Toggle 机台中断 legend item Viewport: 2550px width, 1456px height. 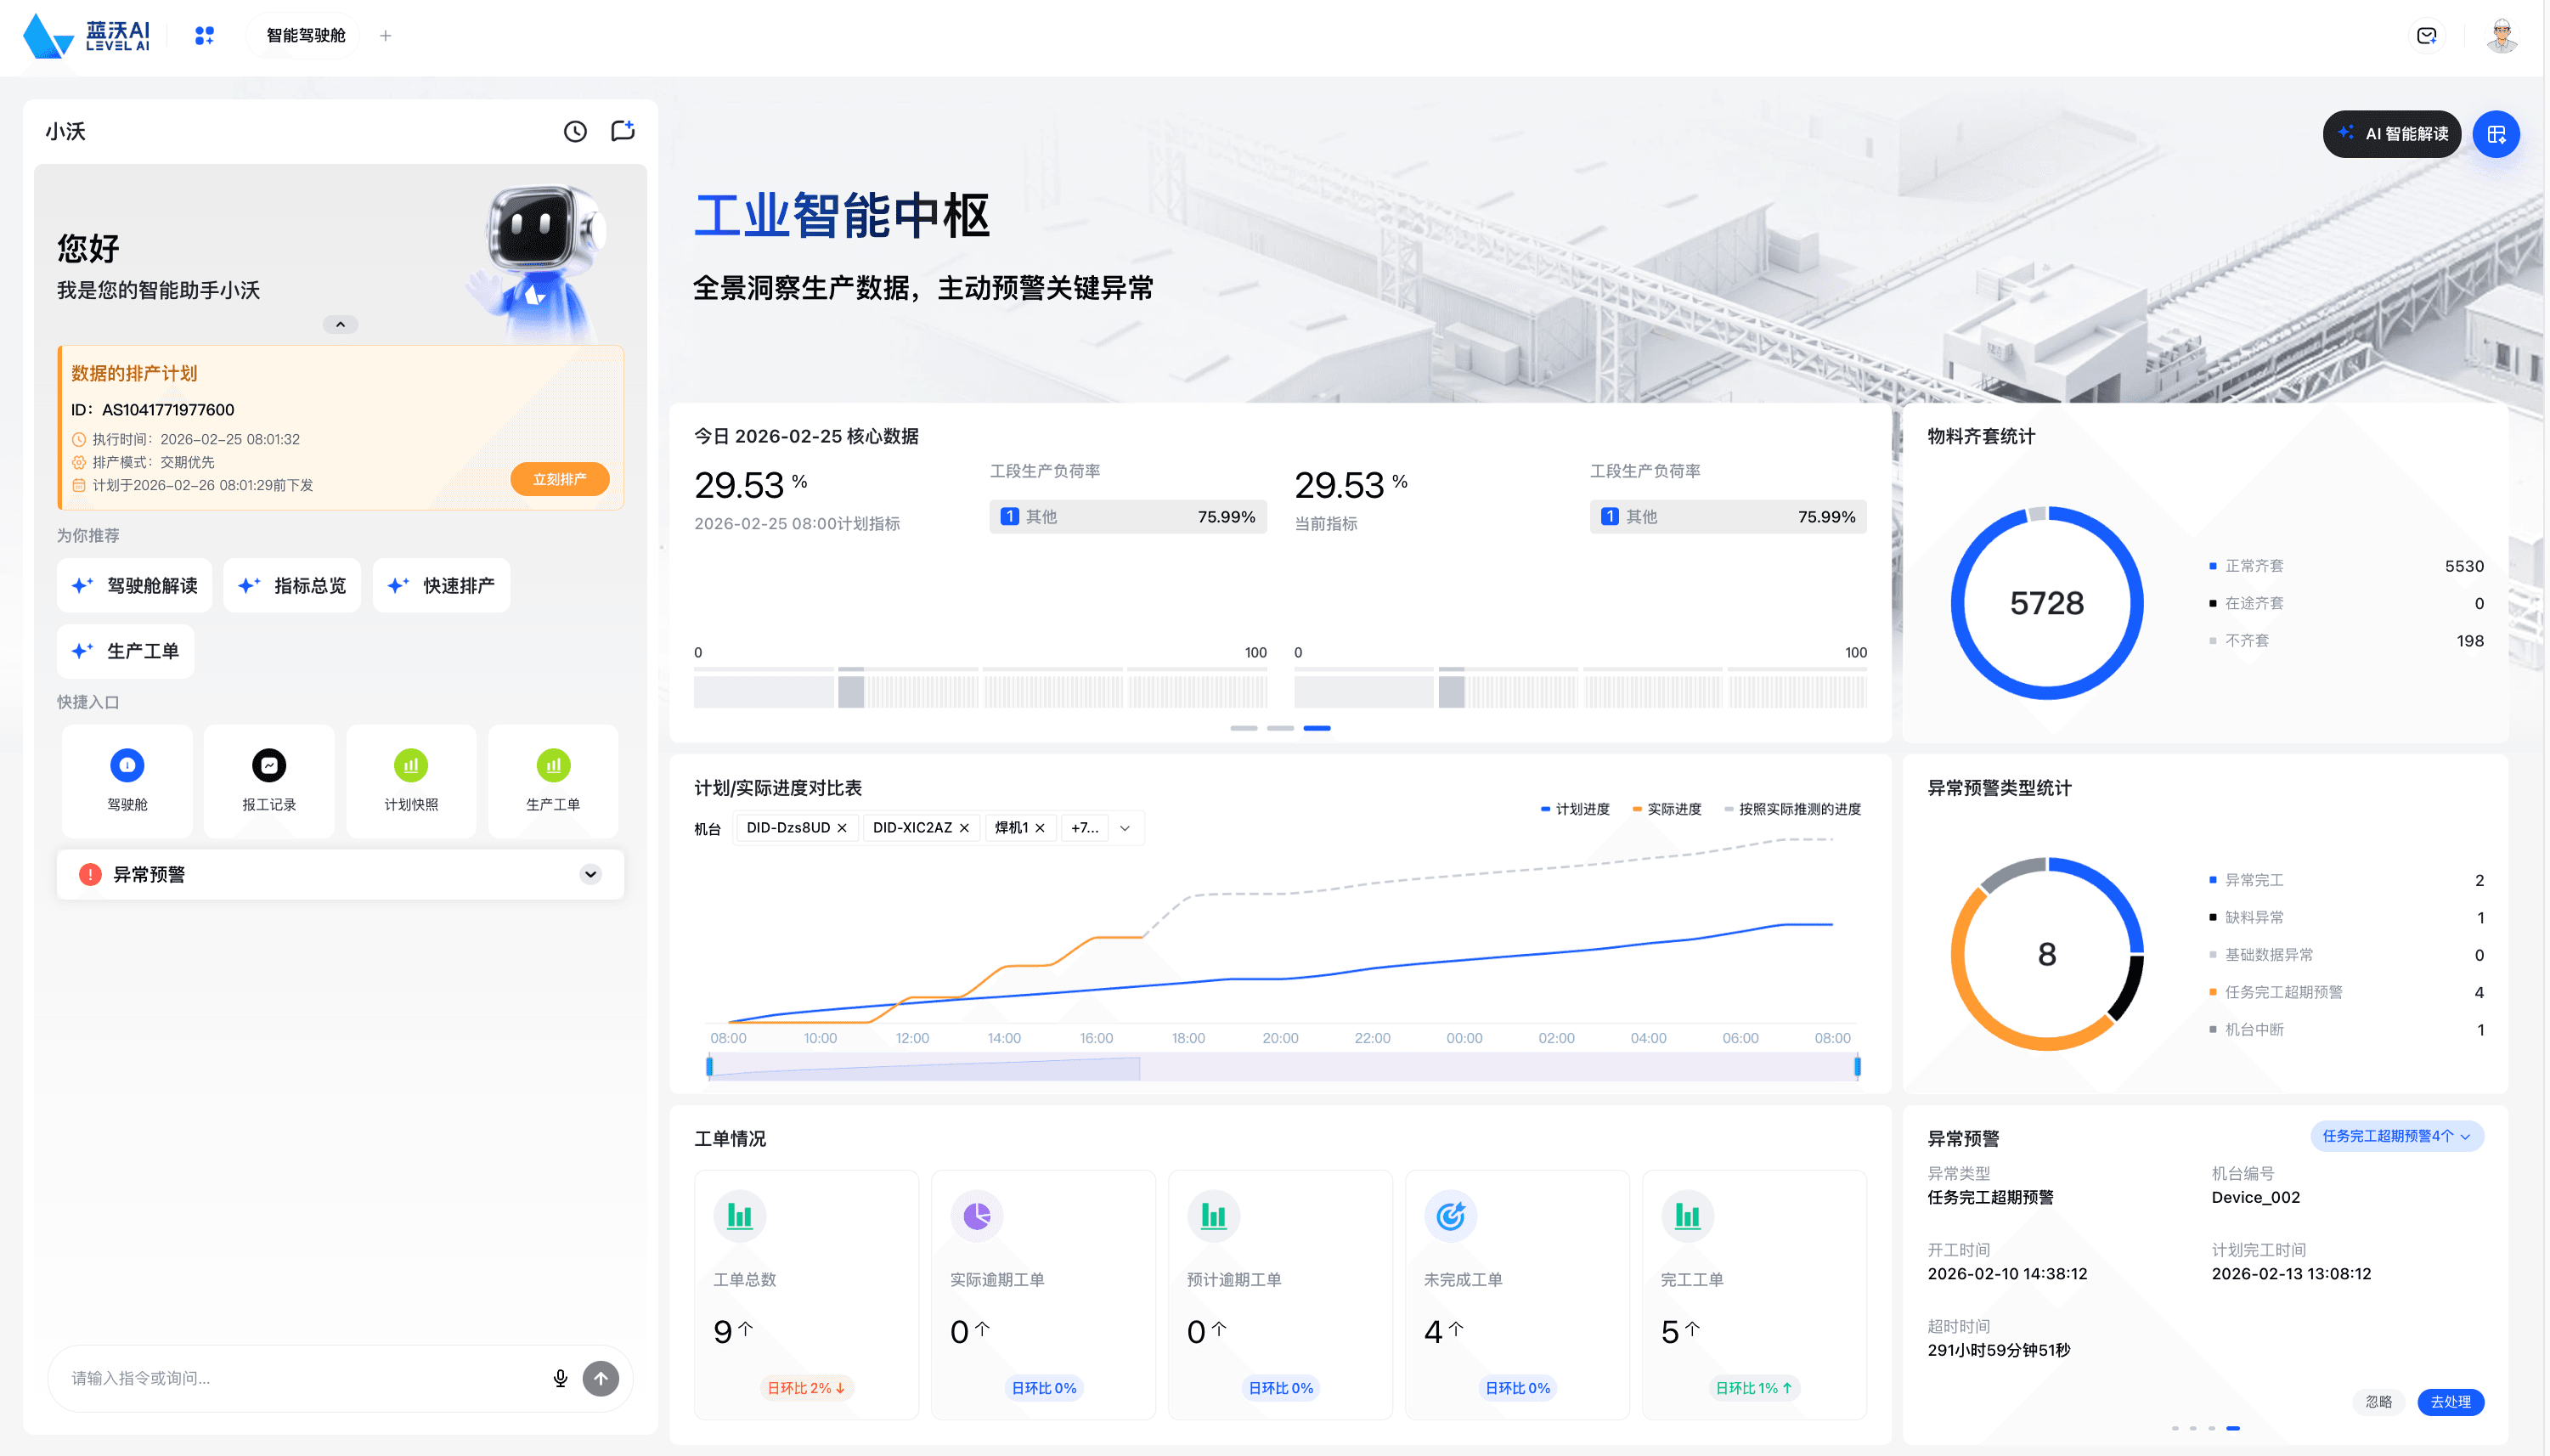click(x=2246, y=1030)
